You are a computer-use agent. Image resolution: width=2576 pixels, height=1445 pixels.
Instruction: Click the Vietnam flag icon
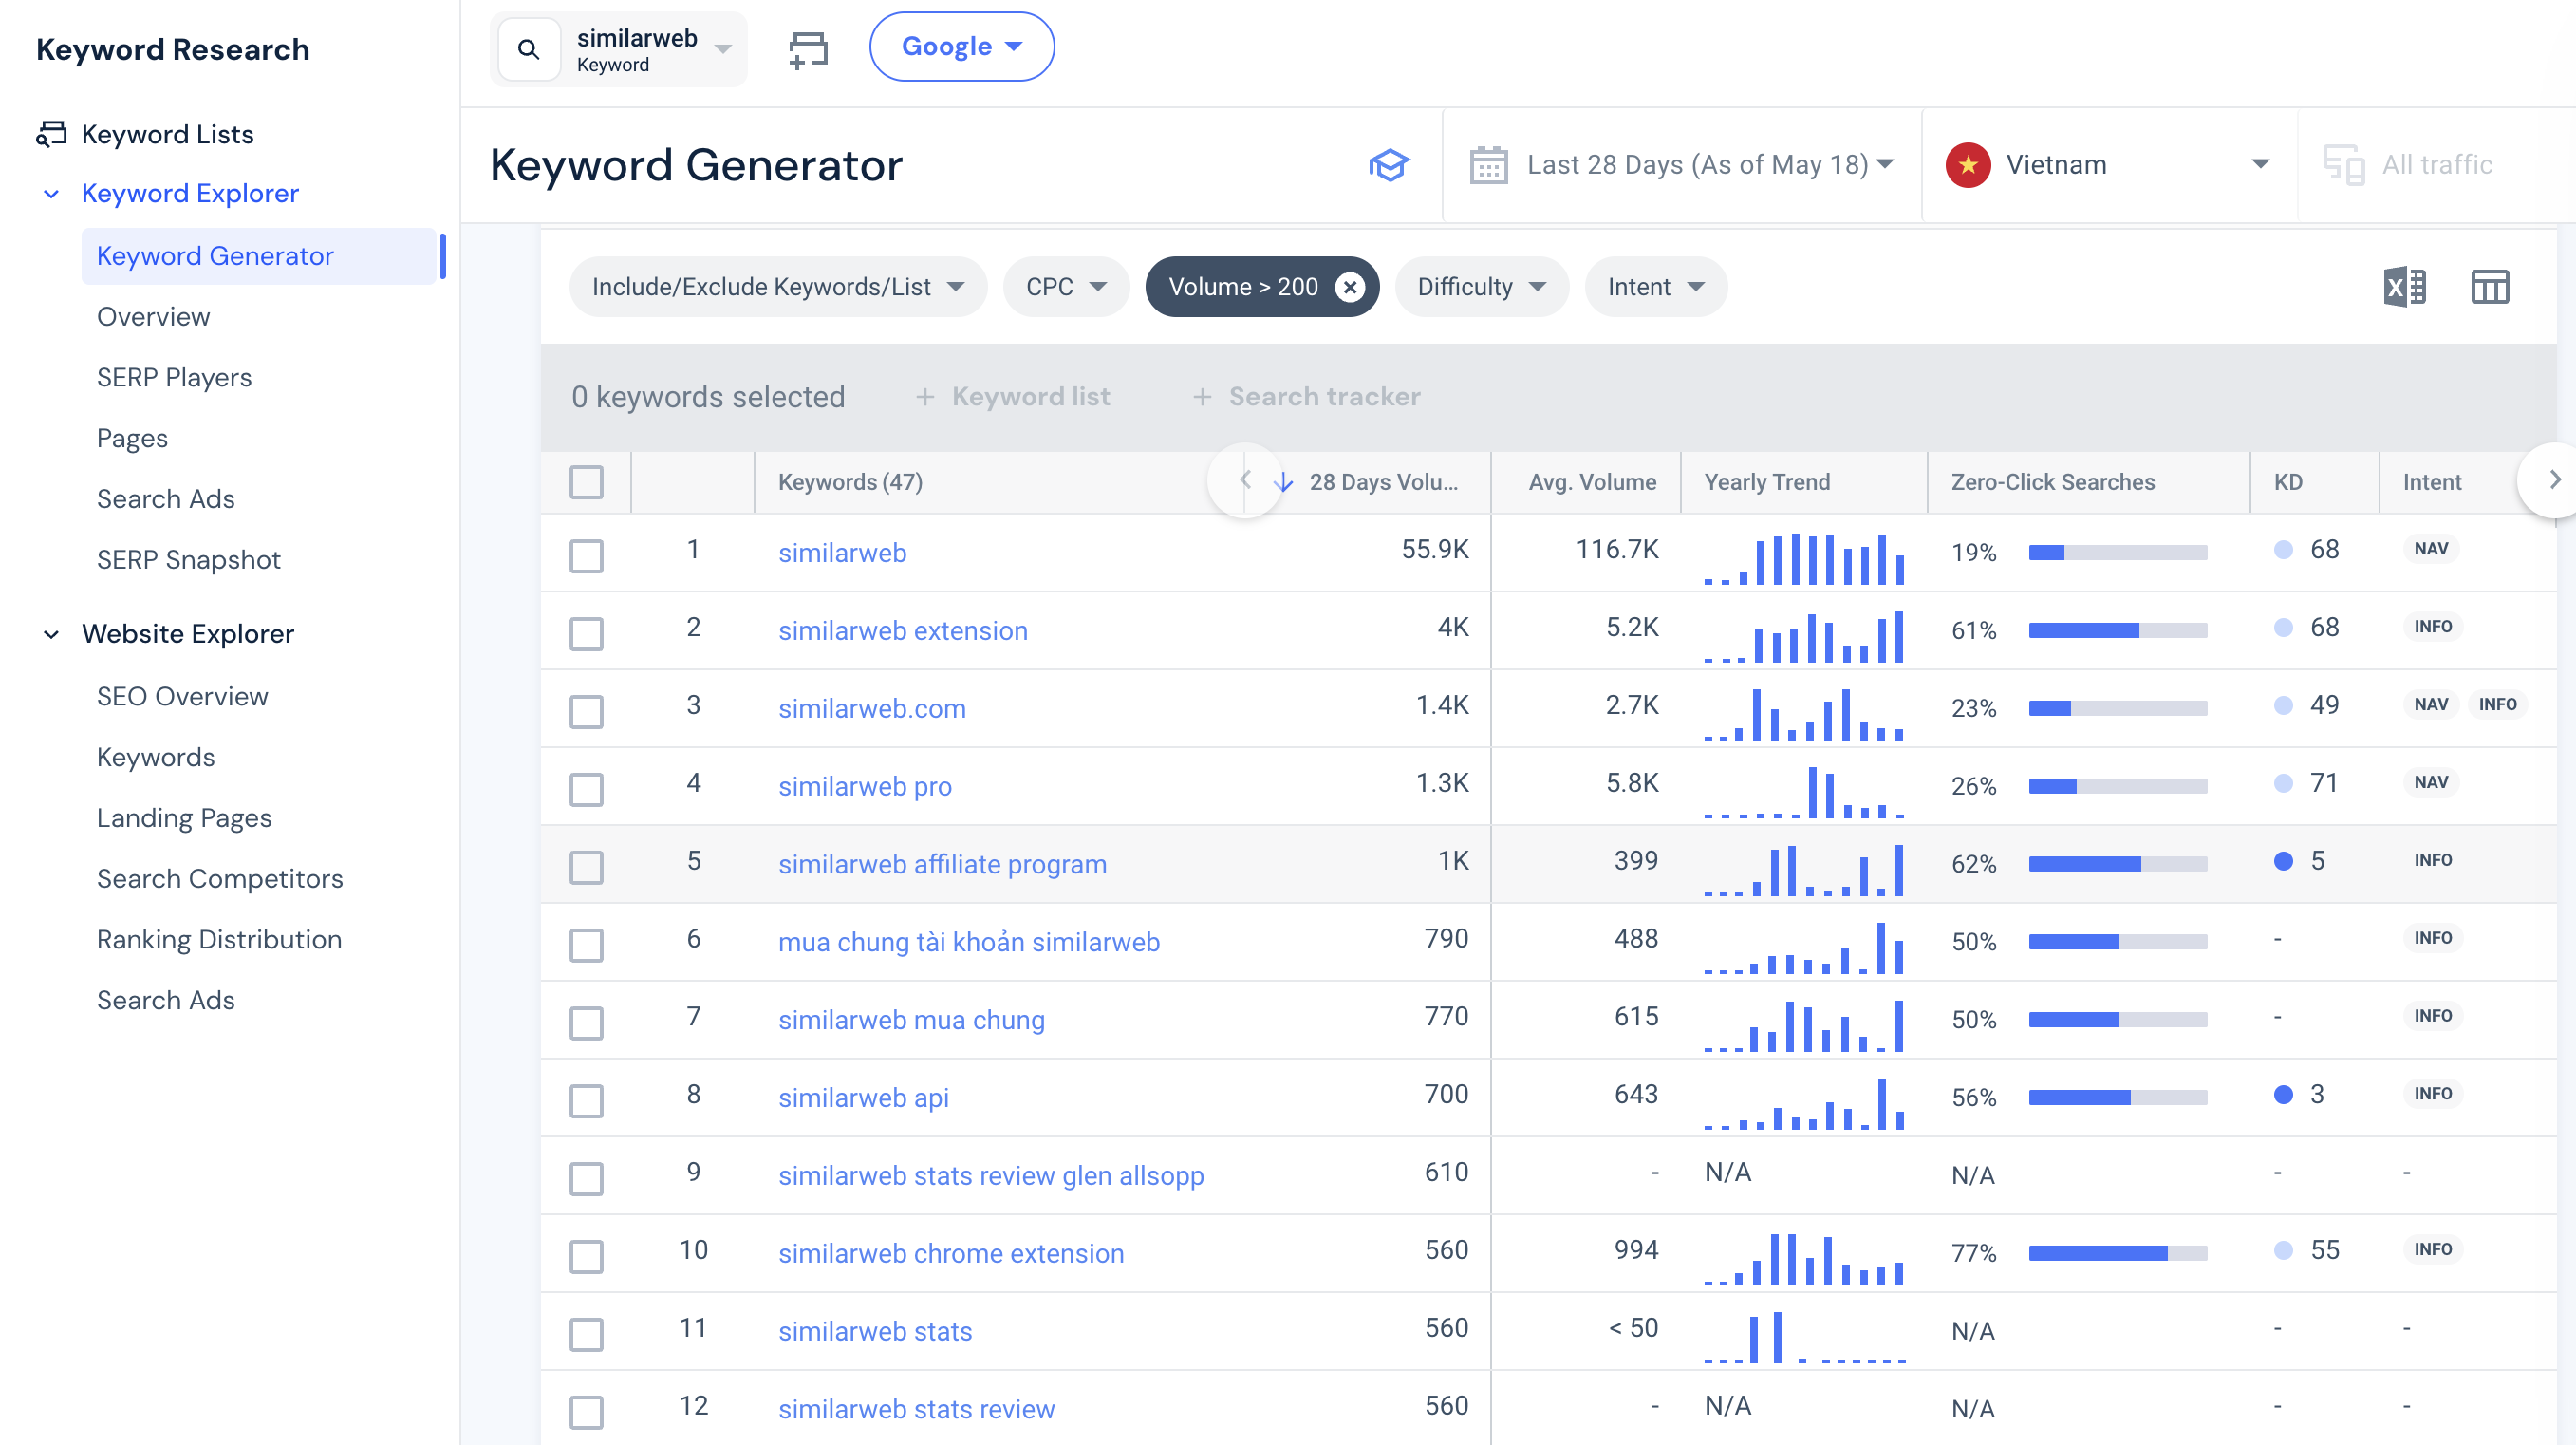pos(1967,165)
